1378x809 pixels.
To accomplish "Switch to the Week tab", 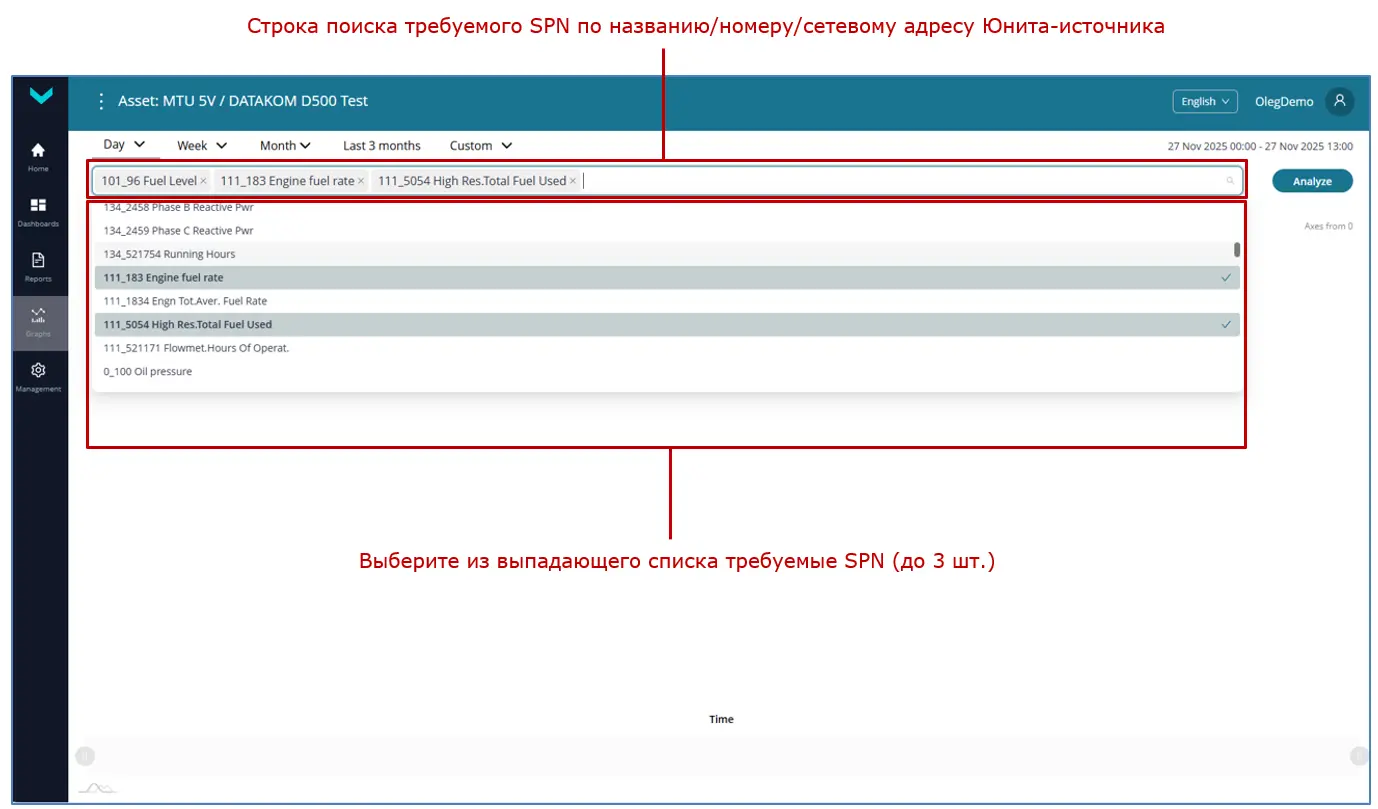I will tap(201, 144).
